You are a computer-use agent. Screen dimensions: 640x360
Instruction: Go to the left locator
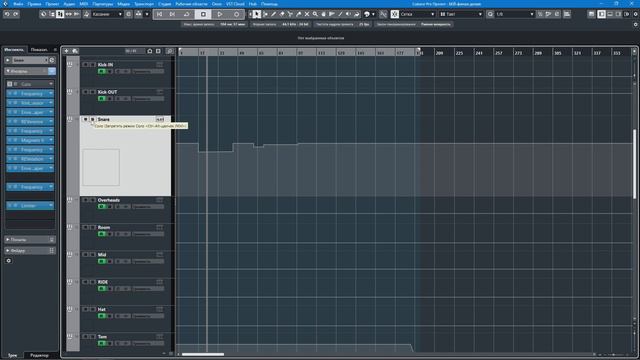159,14
